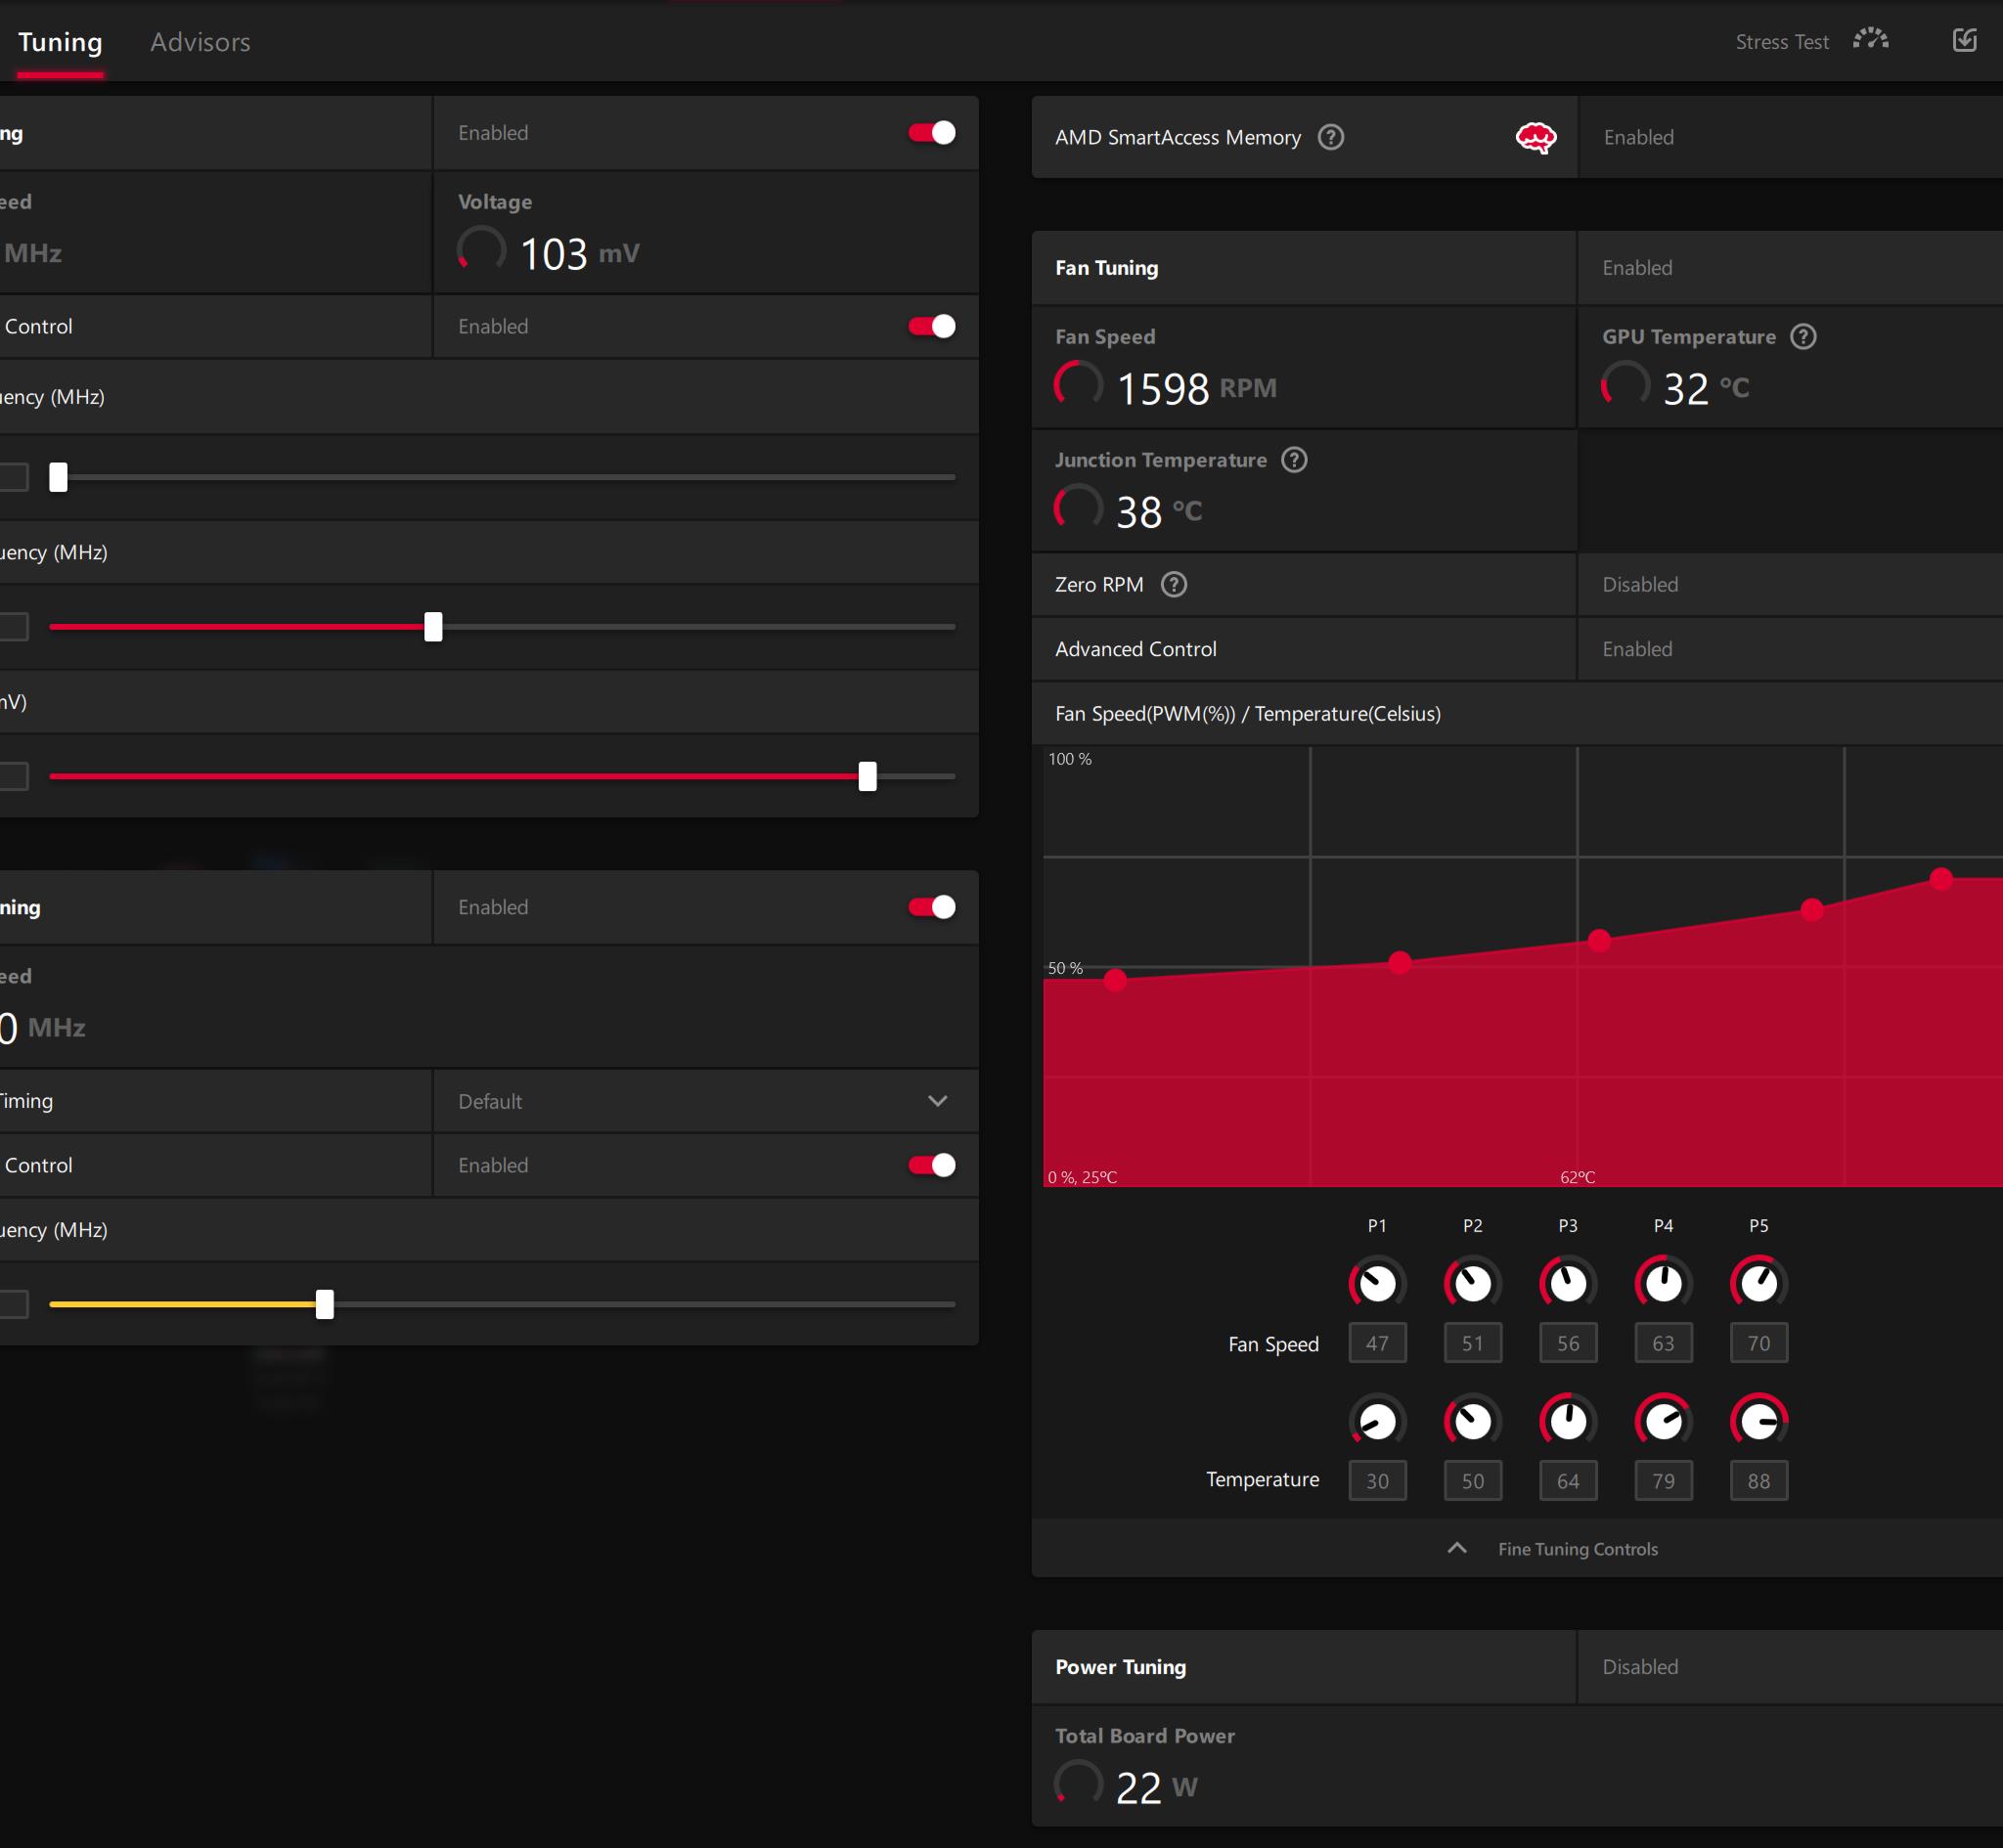
Task: Switch to the Advisors tab
Action: 200,42
